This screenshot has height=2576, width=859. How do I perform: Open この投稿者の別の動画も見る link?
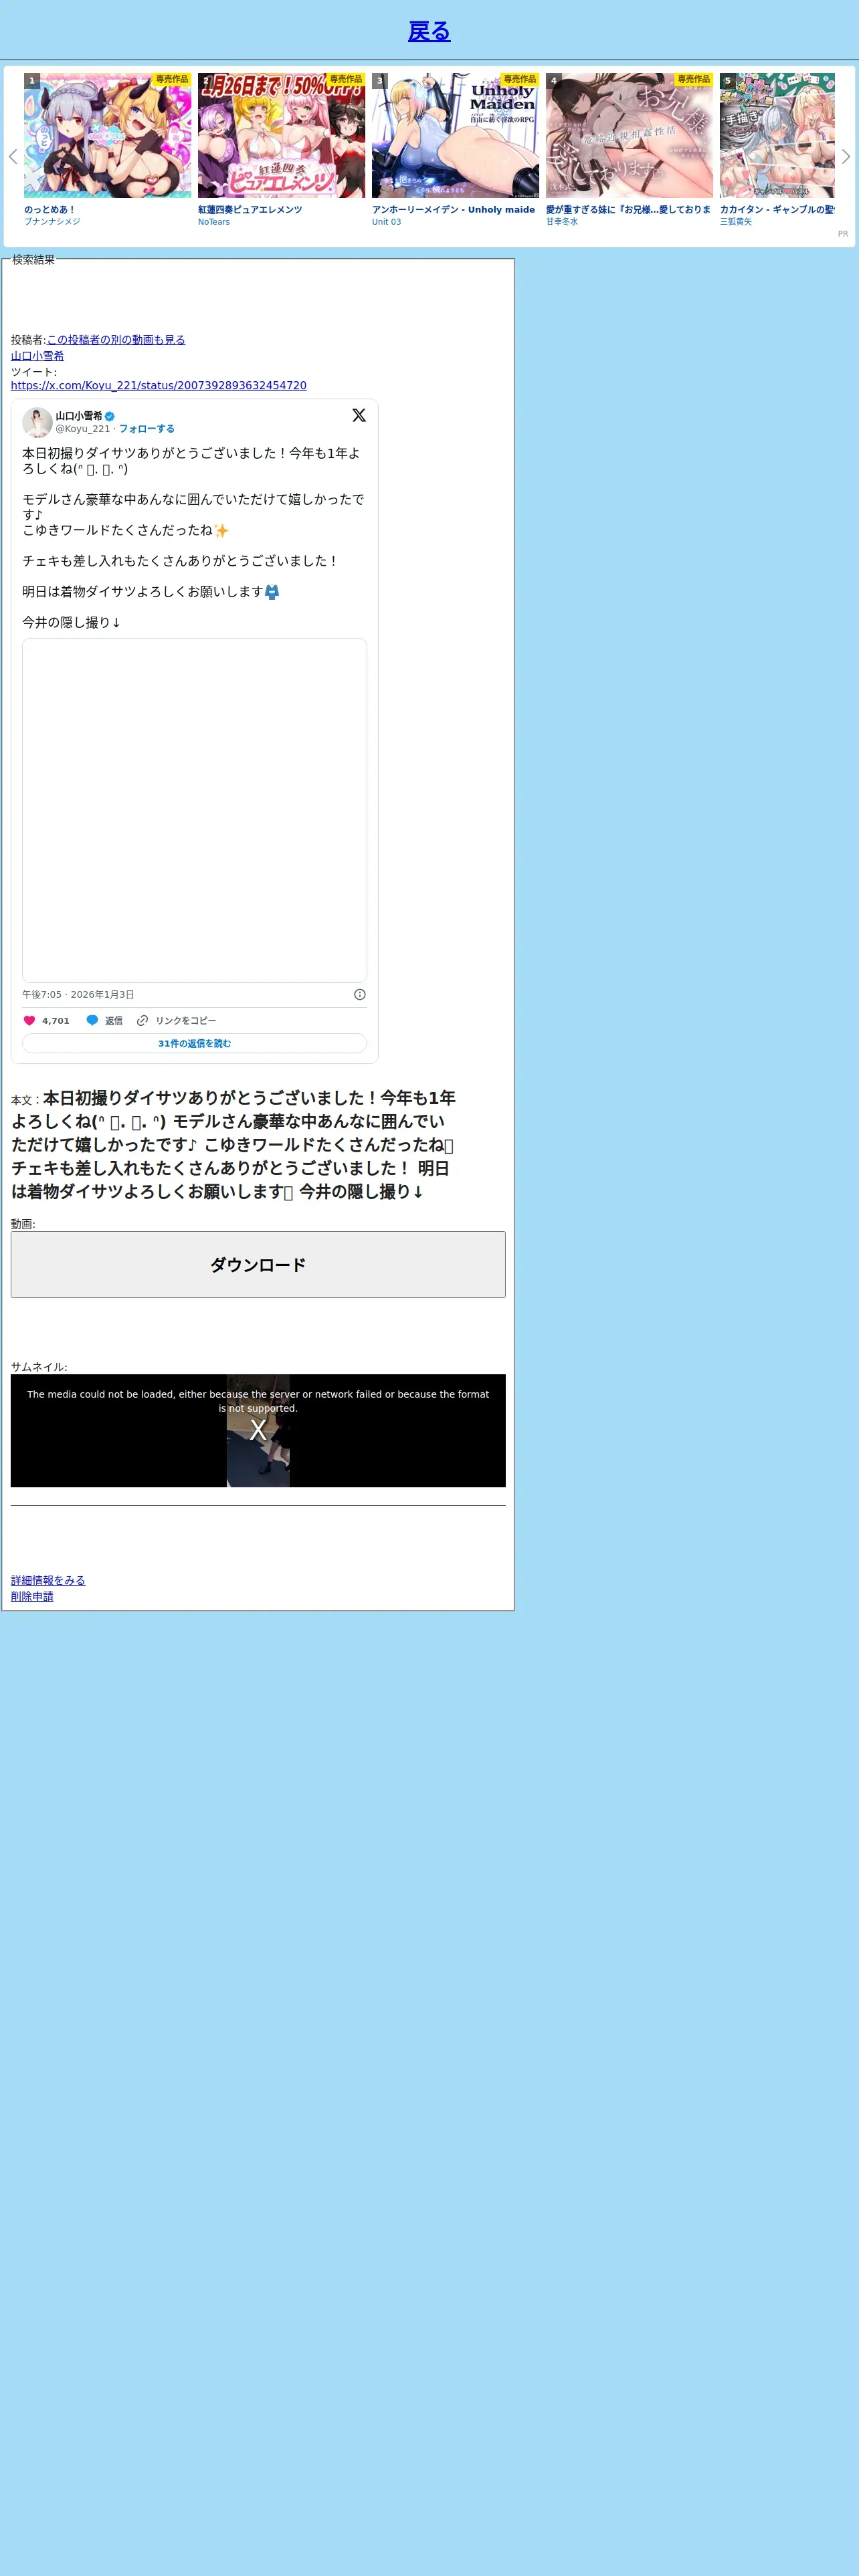pos(116,340)
